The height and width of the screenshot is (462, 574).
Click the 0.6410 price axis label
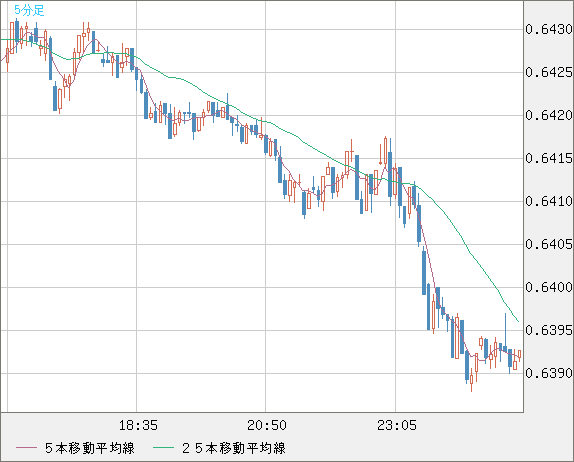(549, 201)
